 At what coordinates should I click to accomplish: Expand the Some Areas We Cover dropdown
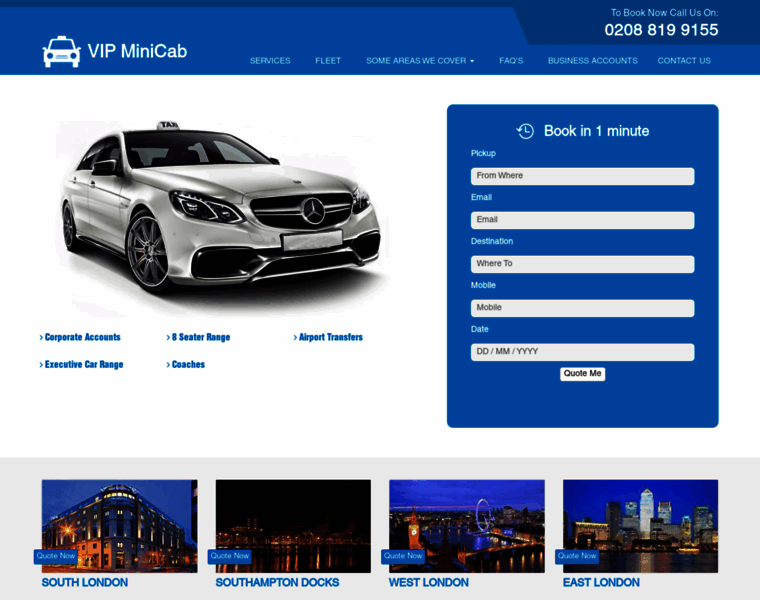[420, 61]
